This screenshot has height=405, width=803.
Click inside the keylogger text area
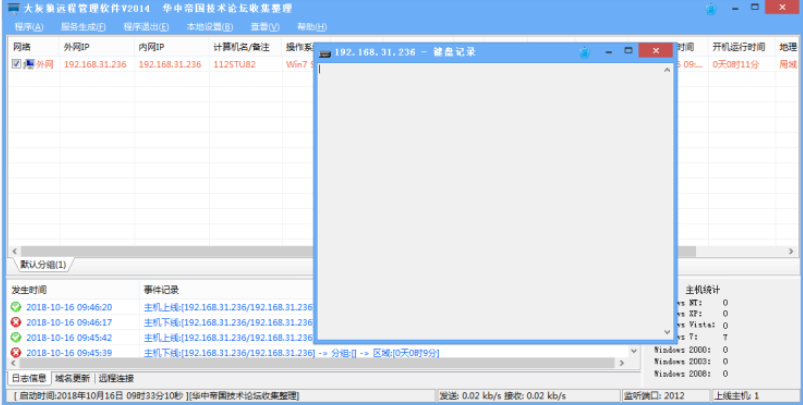tap(489, 201)
